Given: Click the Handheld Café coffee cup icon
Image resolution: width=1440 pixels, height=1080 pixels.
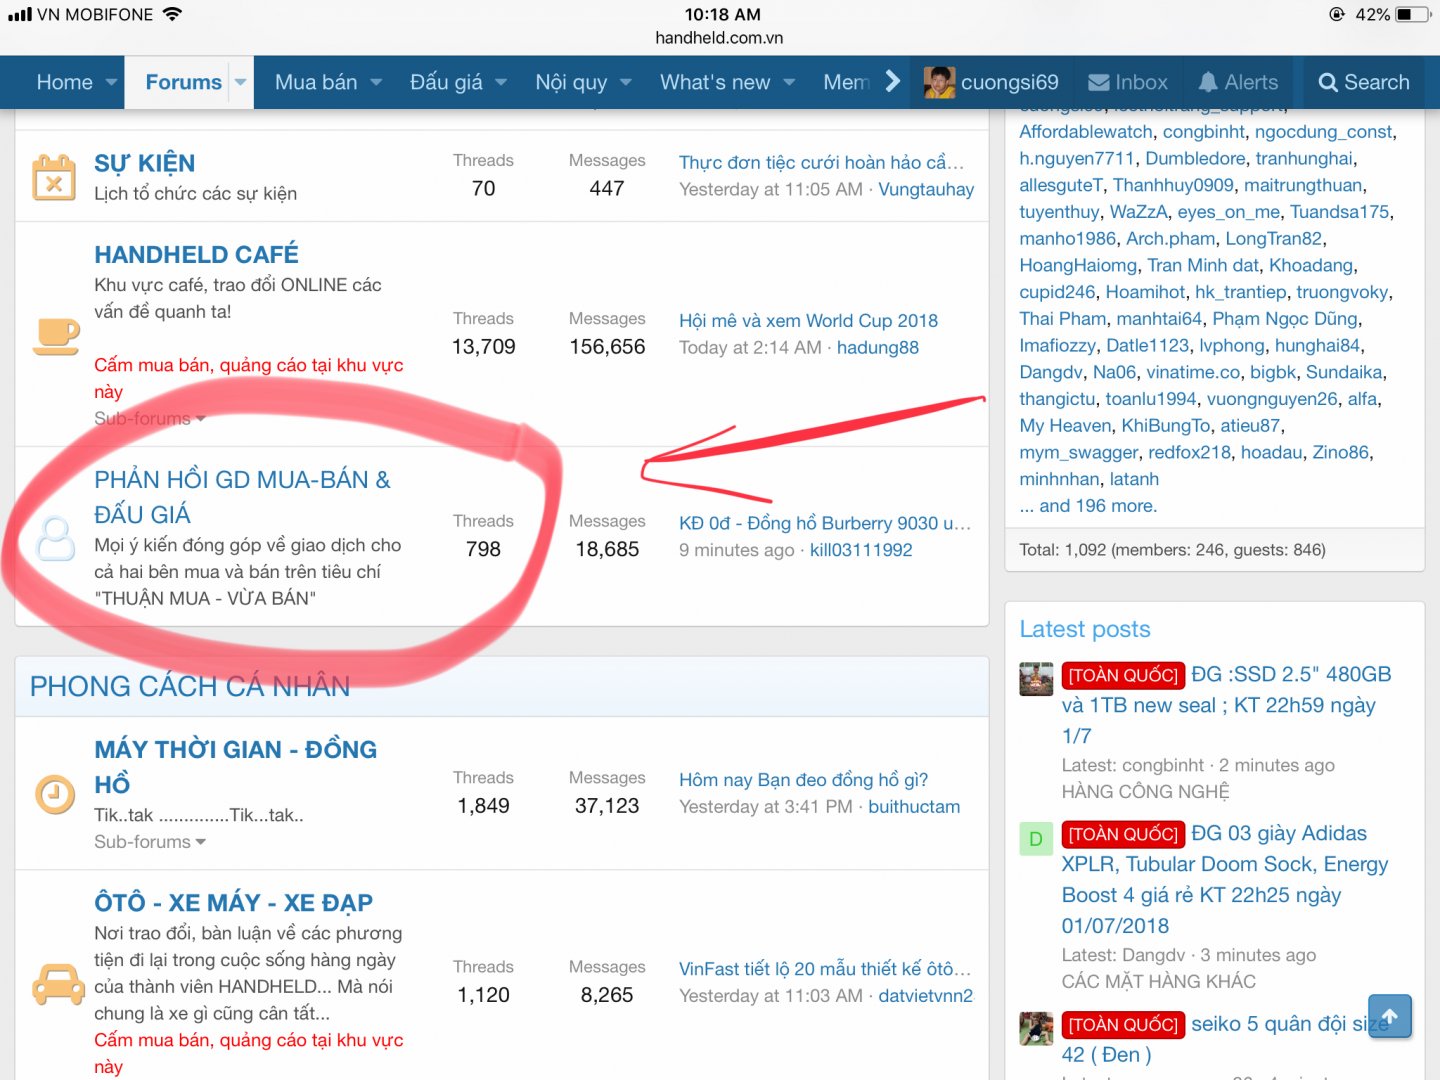Looking at the screenshot, I should pos(56,335).
